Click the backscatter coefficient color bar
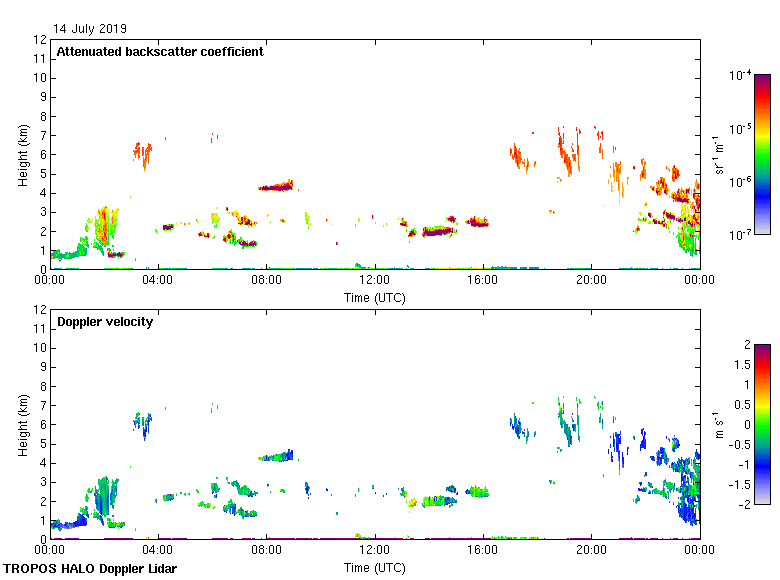Screen dimensions: 780x580 click(762, 154)
